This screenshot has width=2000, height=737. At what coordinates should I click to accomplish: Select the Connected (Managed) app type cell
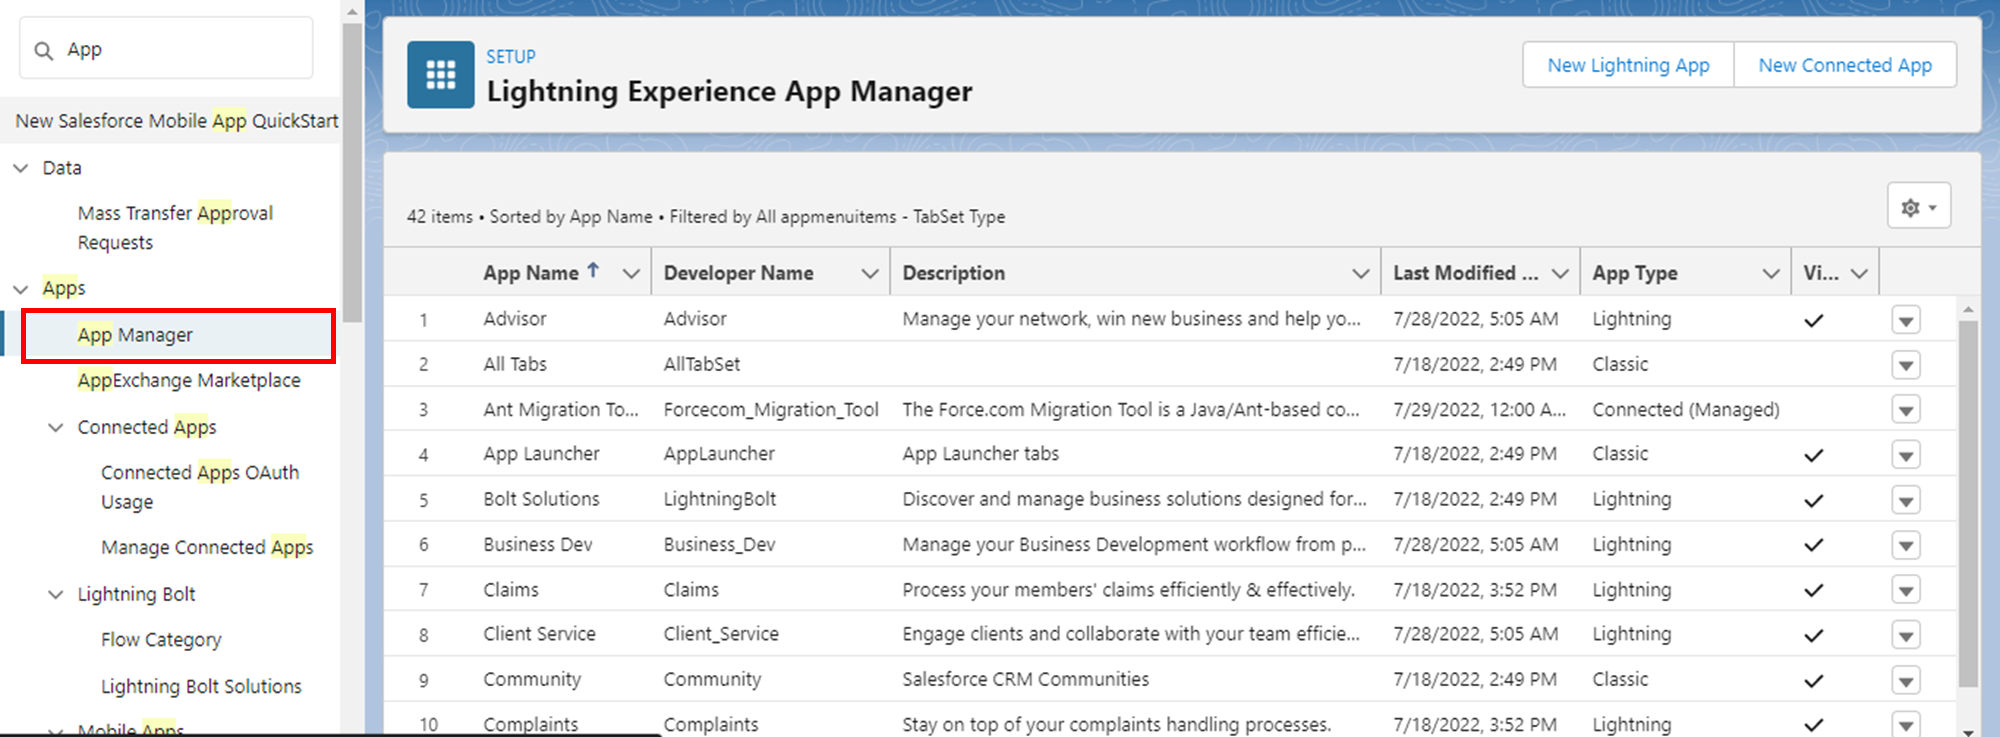tap(1685, 409)
